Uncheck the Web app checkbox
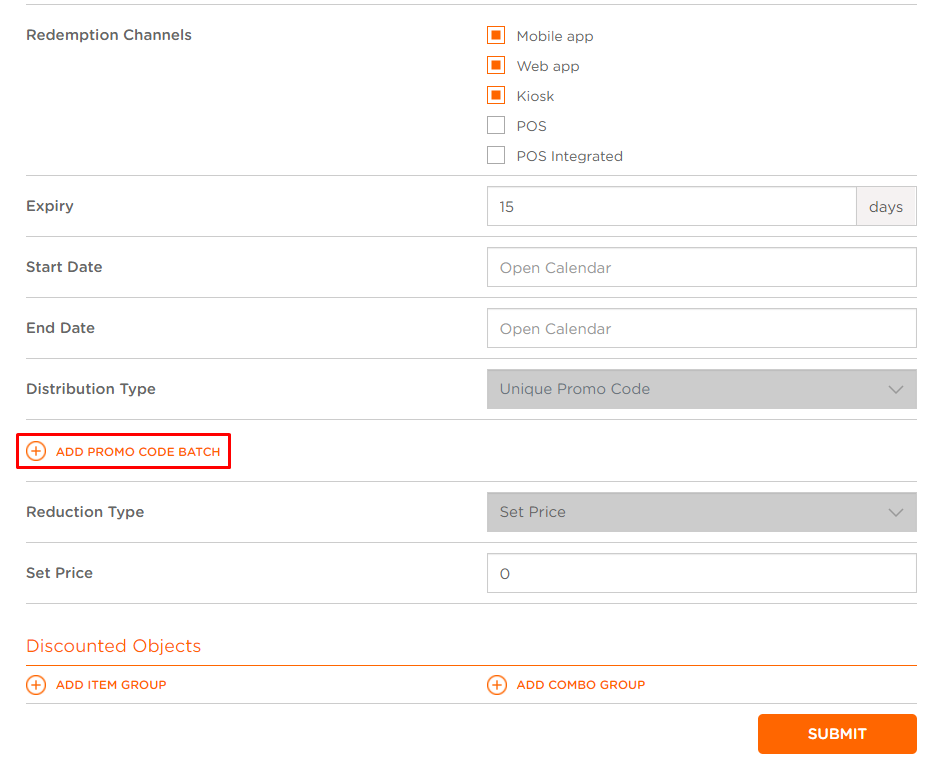Screen dimensions: 946x783 (x=496, y=65)
